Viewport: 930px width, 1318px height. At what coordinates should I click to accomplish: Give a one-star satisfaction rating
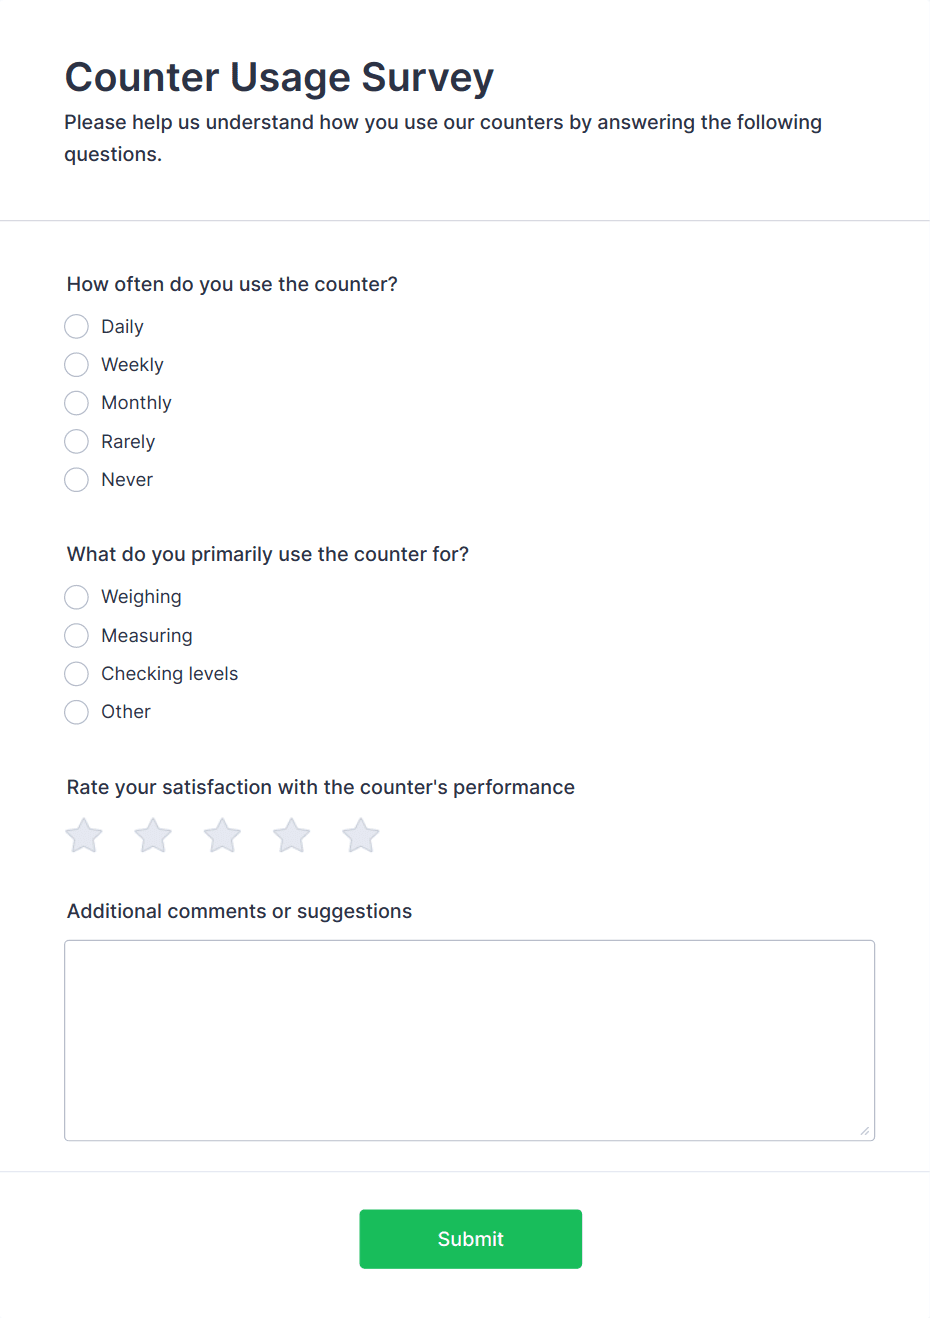(x=84, y=835)
